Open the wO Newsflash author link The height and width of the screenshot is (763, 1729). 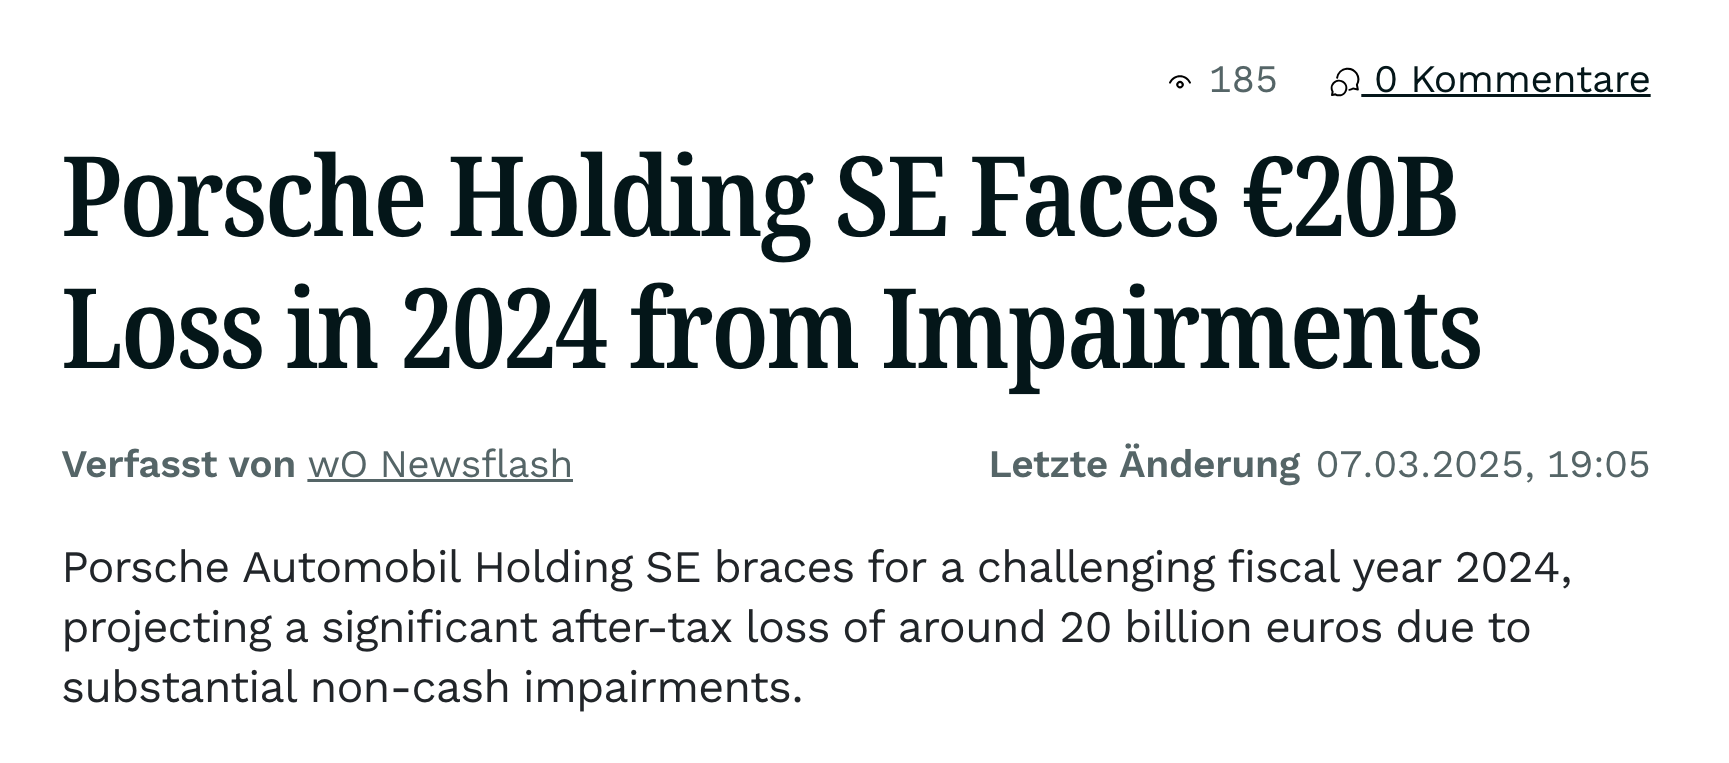tap(440, 465)
